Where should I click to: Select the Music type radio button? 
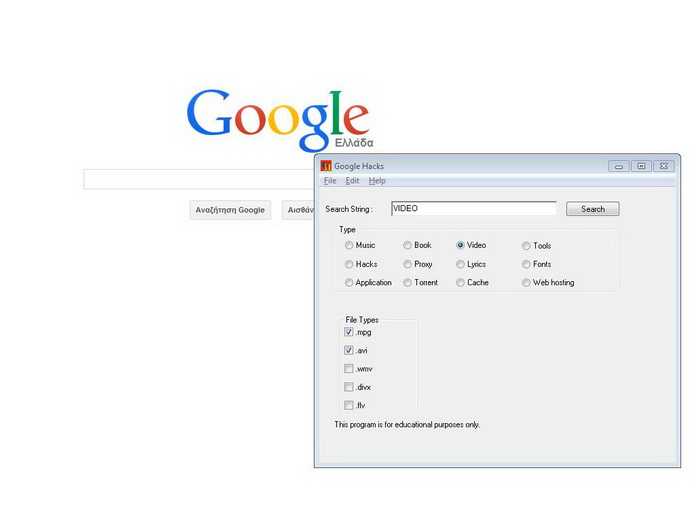pos(349,245)
